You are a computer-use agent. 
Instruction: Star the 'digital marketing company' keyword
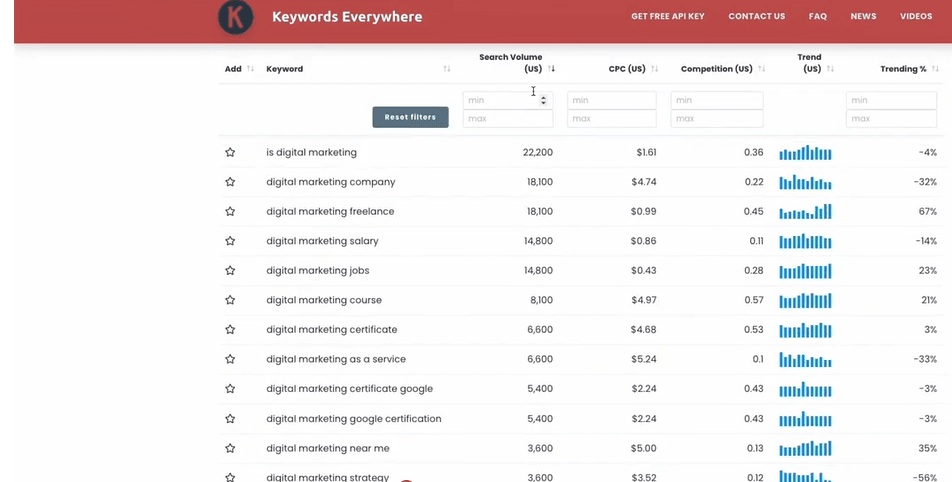[230, 182]
